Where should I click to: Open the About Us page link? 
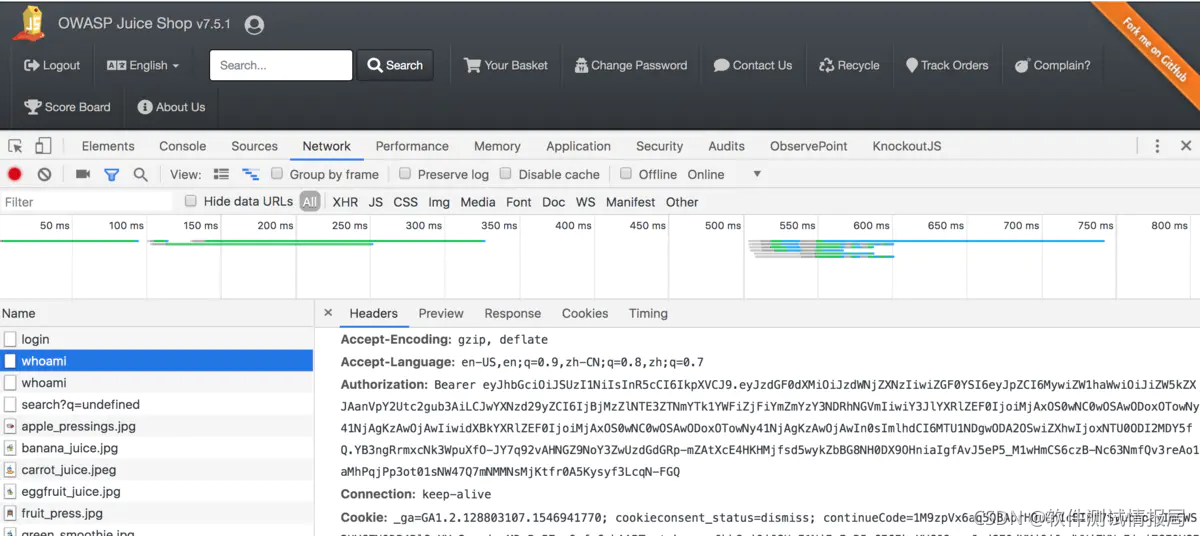click(171, 107)
